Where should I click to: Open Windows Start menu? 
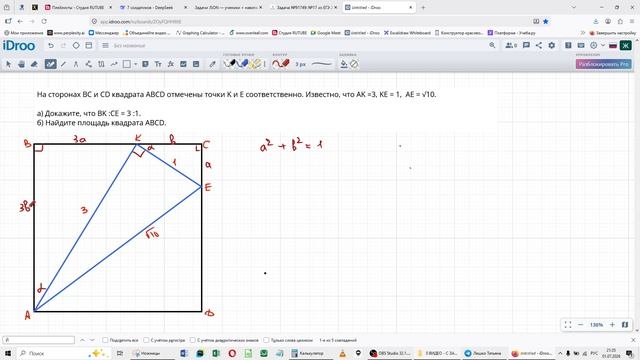[x=8, y=353]
